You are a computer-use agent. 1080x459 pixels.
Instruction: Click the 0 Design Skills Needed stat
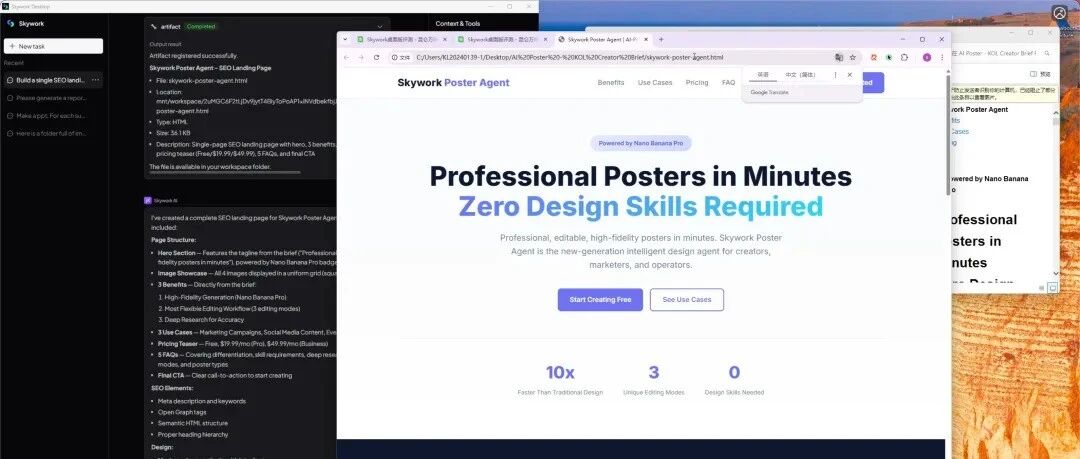click(x=734, y=380)
